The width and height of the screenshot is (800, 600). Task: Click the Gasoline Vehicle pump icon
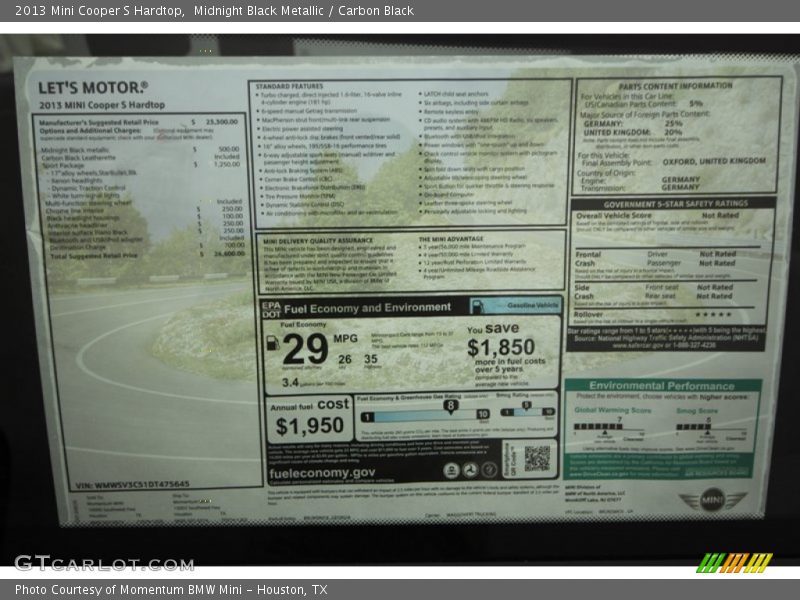coord(478,306)
